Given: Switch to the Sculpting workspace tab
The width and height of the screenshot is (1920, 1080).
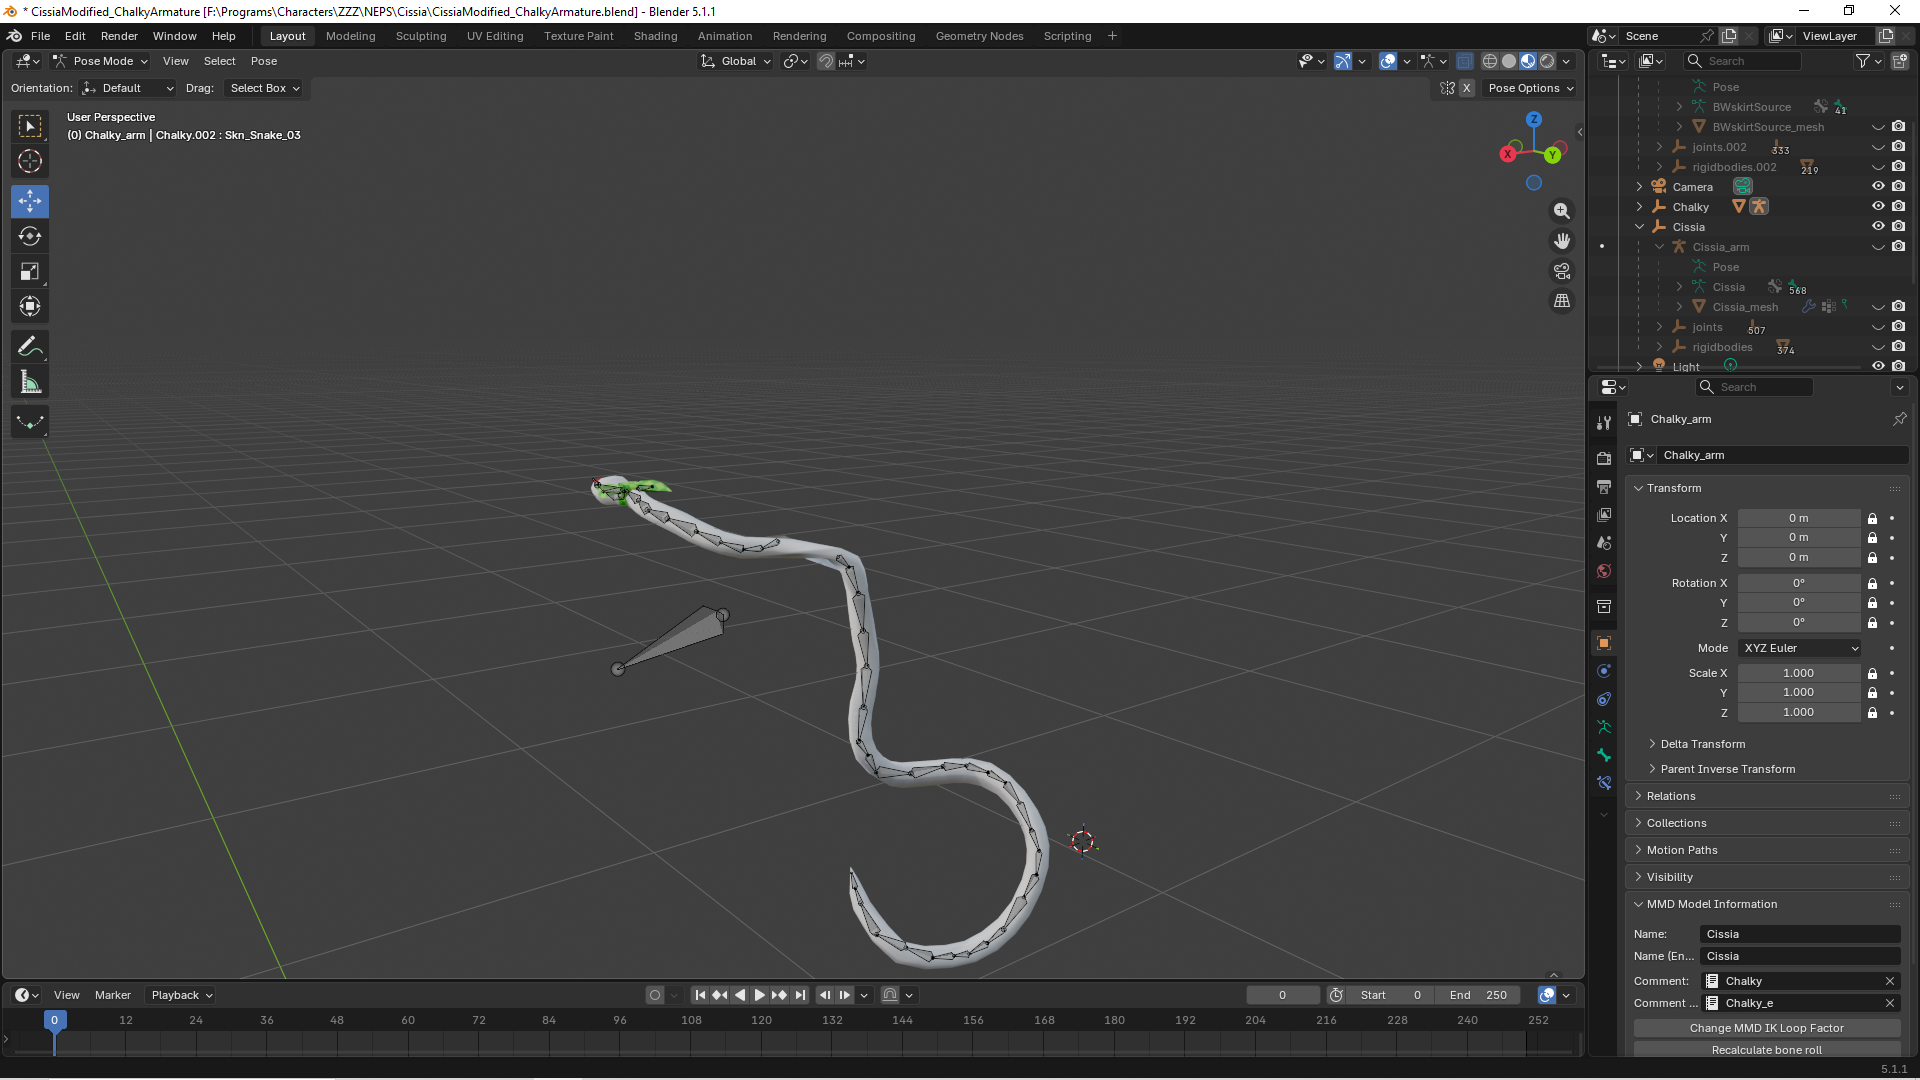Looking at the screenshot, I should click(x=421, y=36).
